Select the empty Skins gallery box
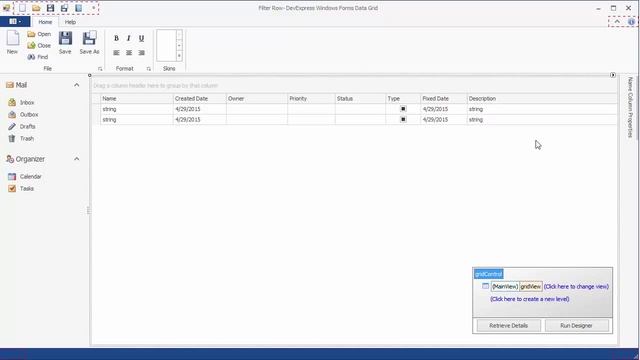Viewport: 640px width, 360px height. [166, 45]
